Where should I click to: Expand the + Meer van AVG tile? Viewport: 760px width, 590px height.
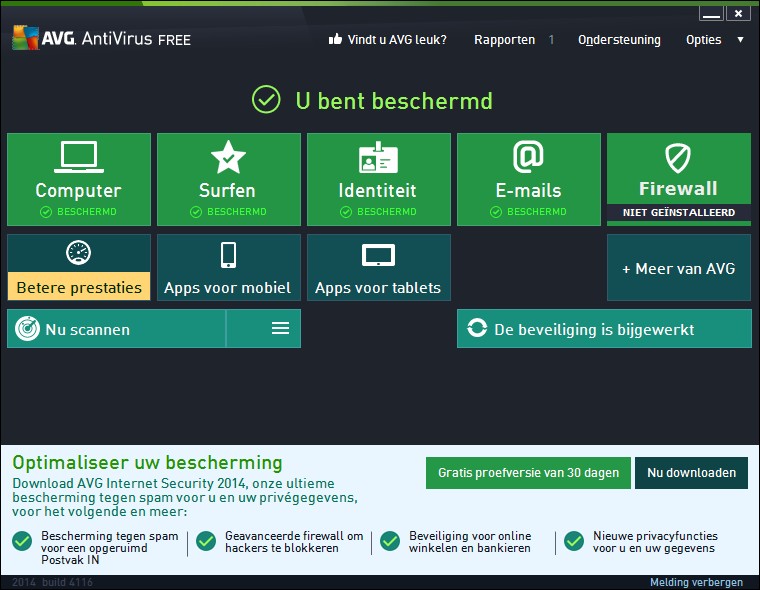click(x=678, y=268)
